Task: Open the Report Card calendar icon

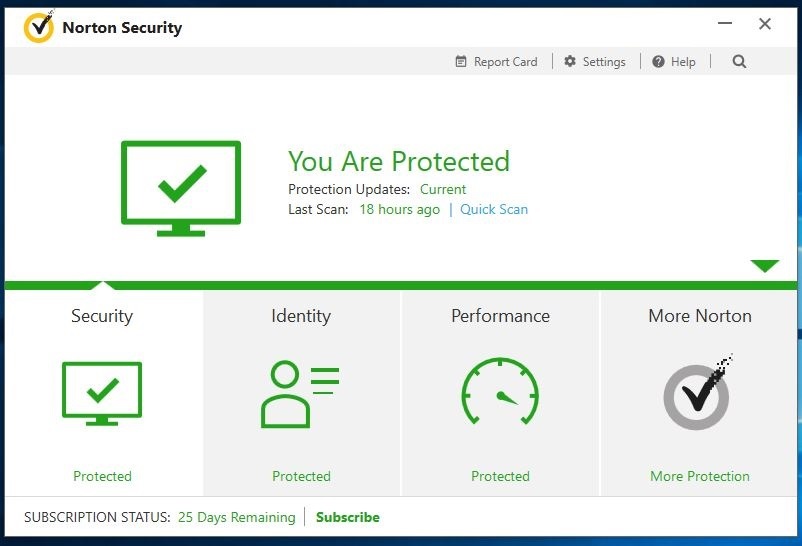Action: pos(461,61)
